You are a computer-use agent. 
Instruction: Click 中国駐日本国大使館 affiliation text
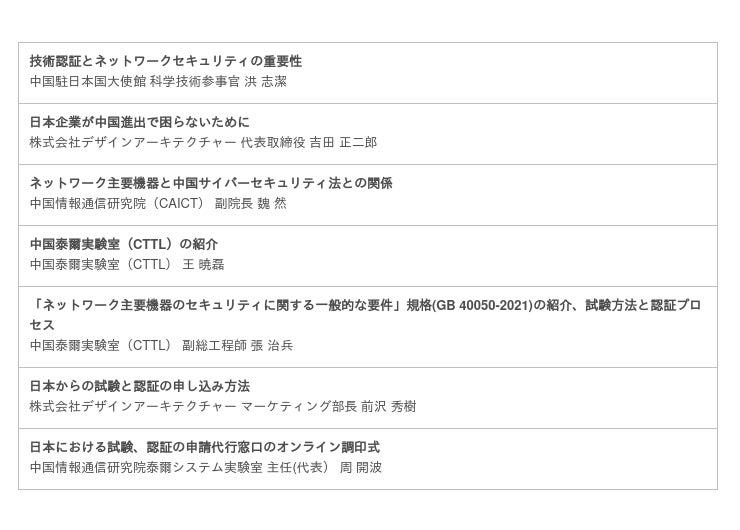click(x=87, y=82)
